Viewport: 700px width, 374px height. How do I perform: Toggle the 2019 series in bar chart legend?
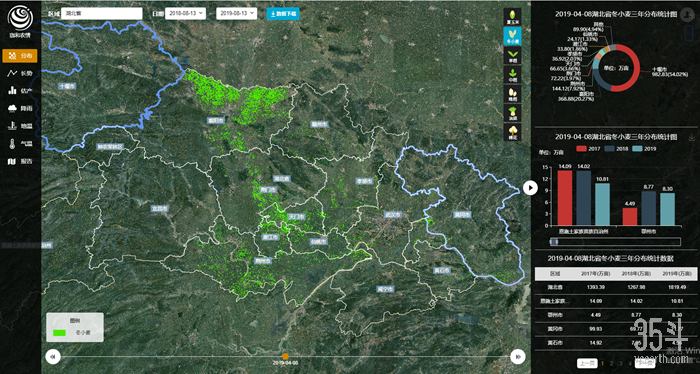click(x=644, y=149)
